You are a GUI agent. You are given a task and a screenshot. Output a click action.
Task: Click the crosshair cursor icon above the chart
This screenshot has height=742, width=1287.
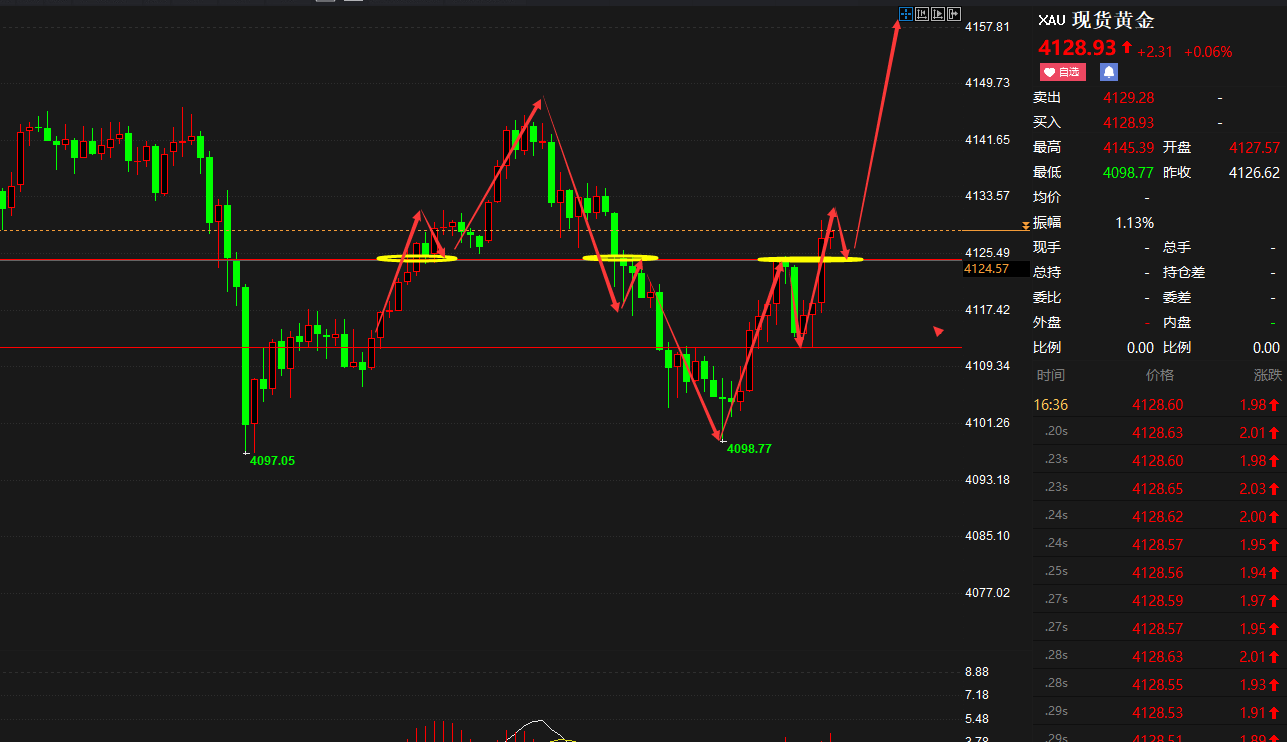click(x=905, y=14)
